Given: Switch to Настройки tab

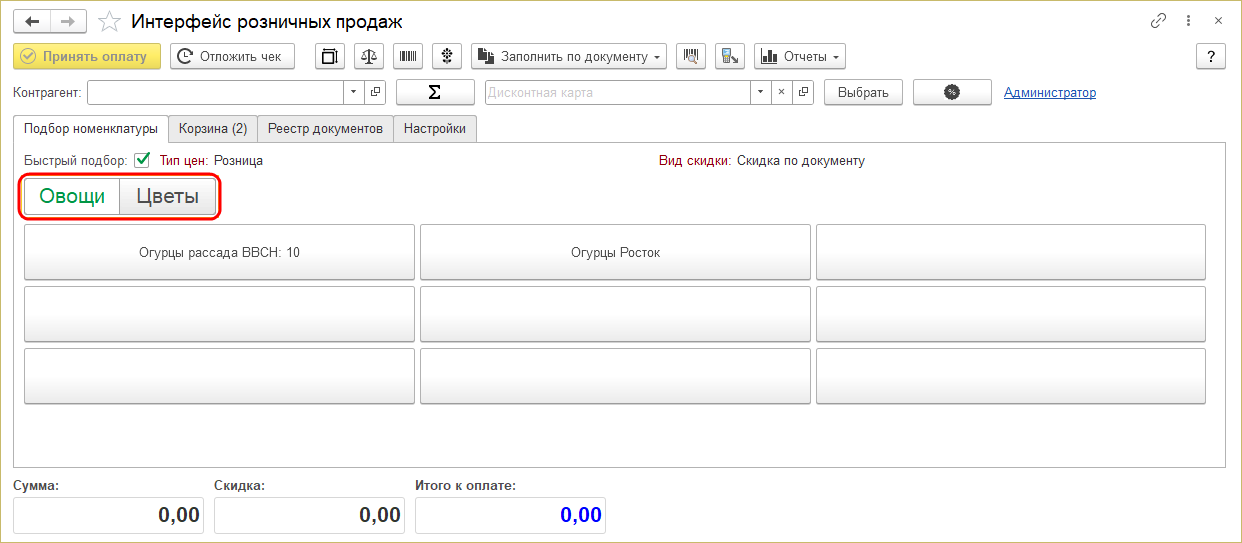Looking at the screenshot, I should (435, 129).
